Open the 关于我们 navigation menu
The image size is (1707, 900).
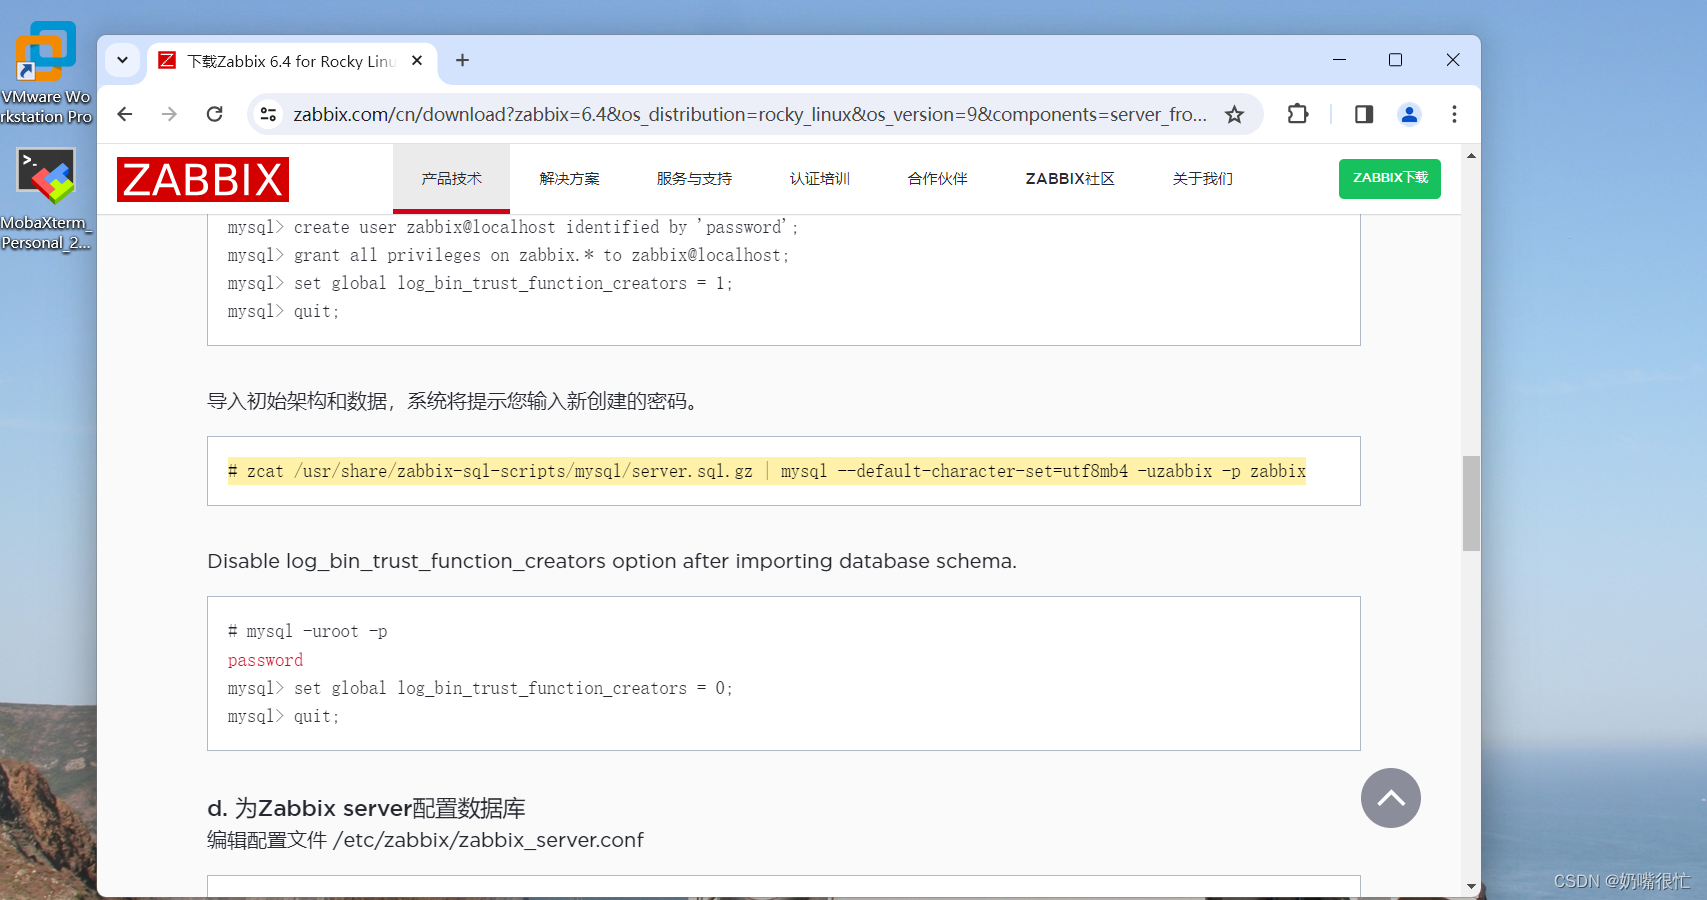pos(1202,179)
